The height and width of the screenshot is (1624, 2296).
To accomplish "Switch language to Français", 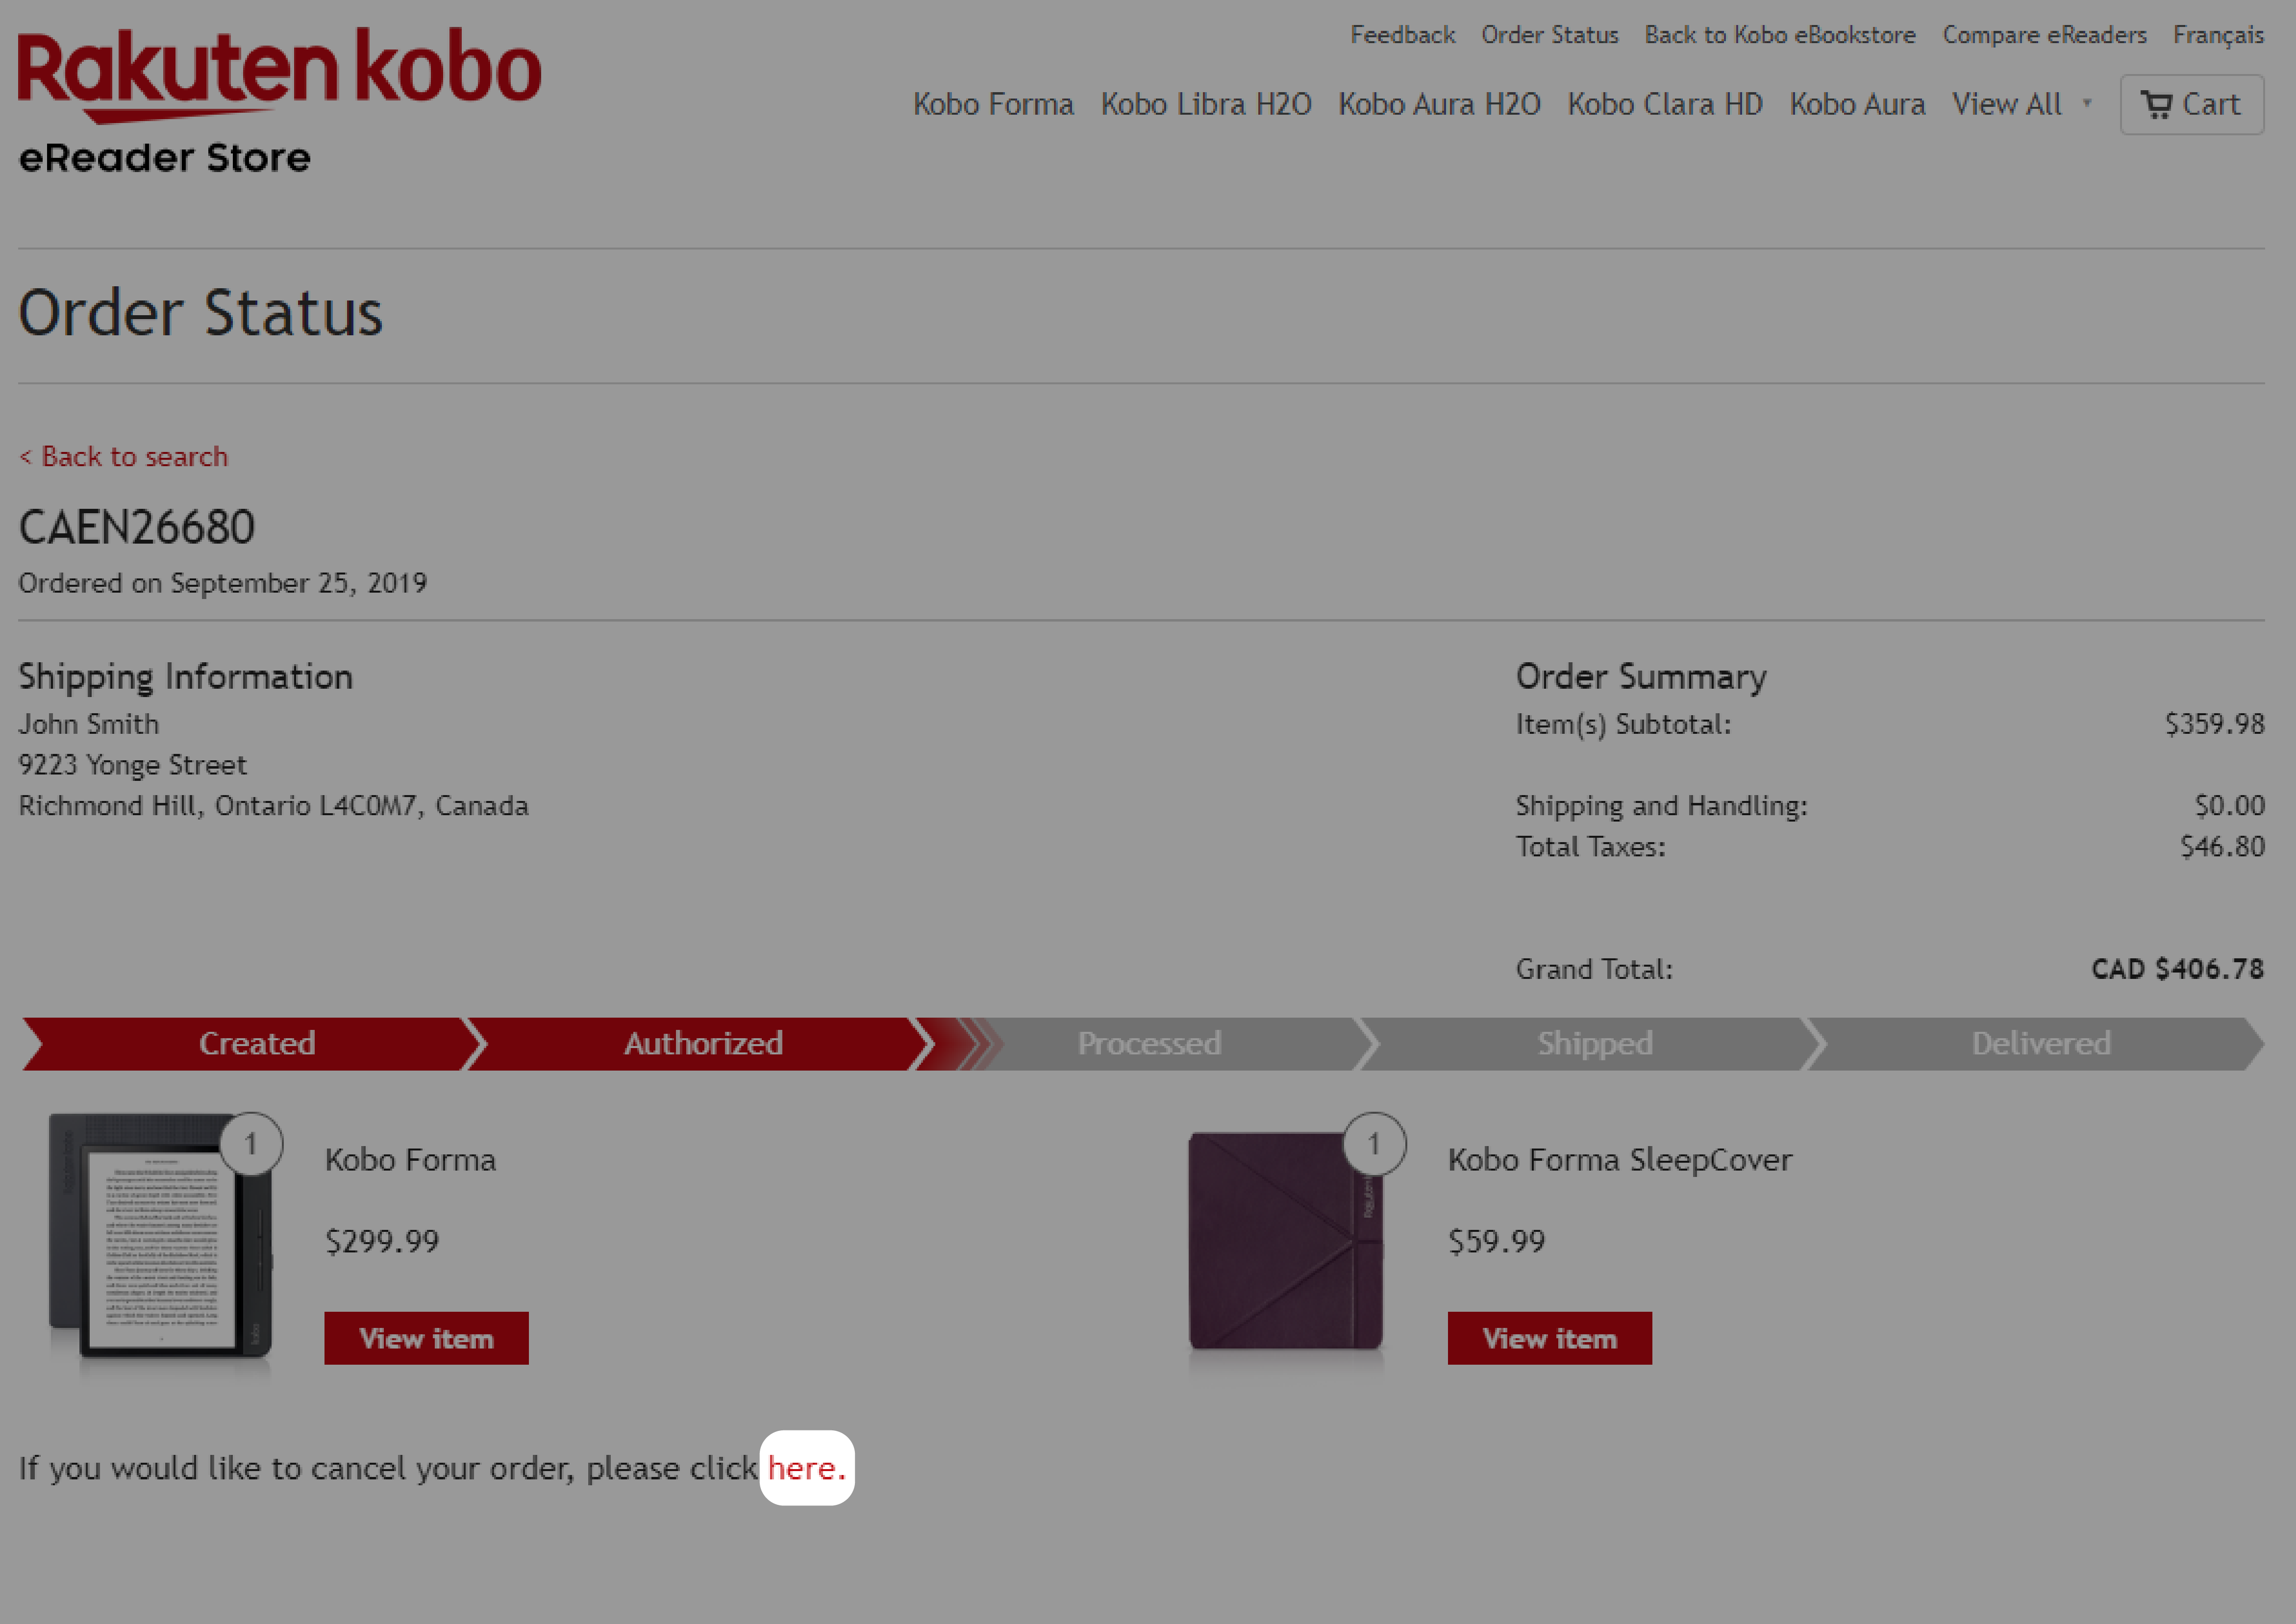I will [x=2218, y=35].
